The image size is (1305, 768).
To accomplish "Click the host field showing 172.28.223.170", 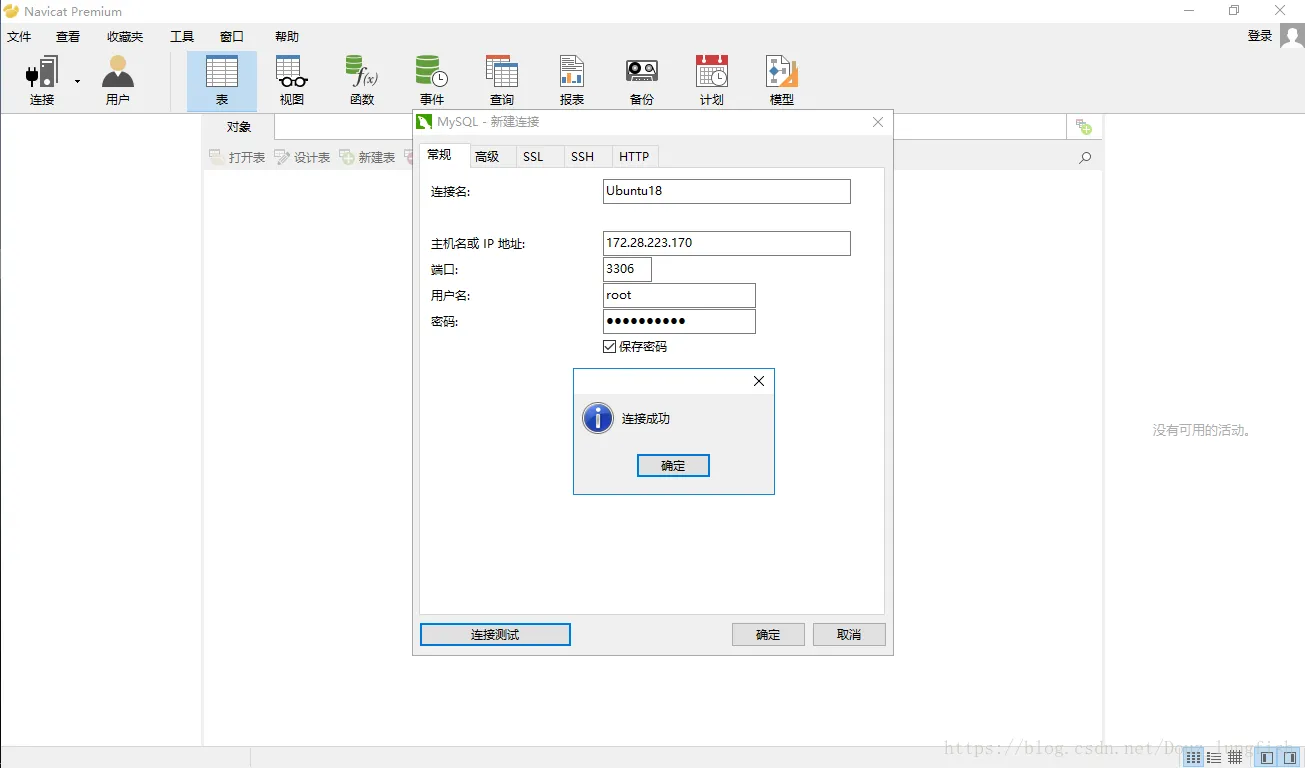I will click(727, 243).
